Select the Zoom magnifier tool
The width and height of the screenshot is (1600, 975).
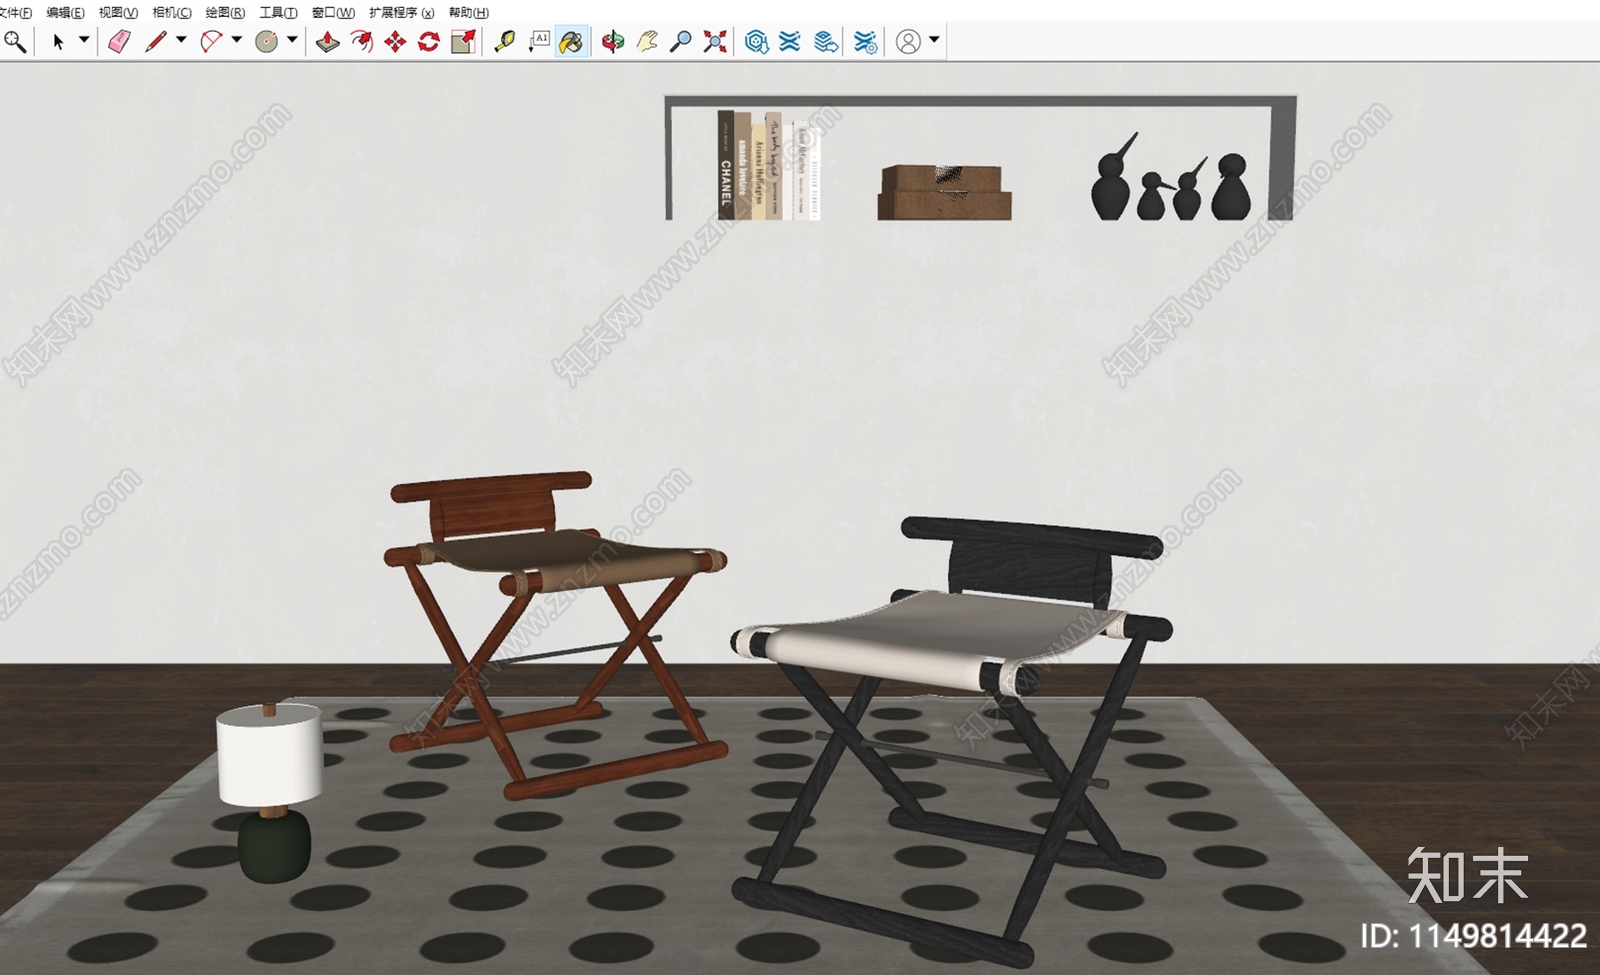point(681,42)
